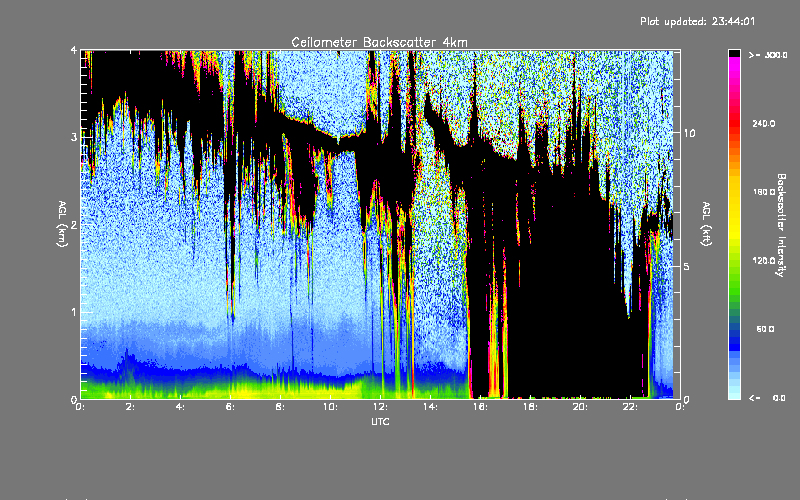The width and height of the screenshot is (800, 500).
Task: Select the 'UTC' x-axis label
Action: pyautogui.click(x=380, y=421)
